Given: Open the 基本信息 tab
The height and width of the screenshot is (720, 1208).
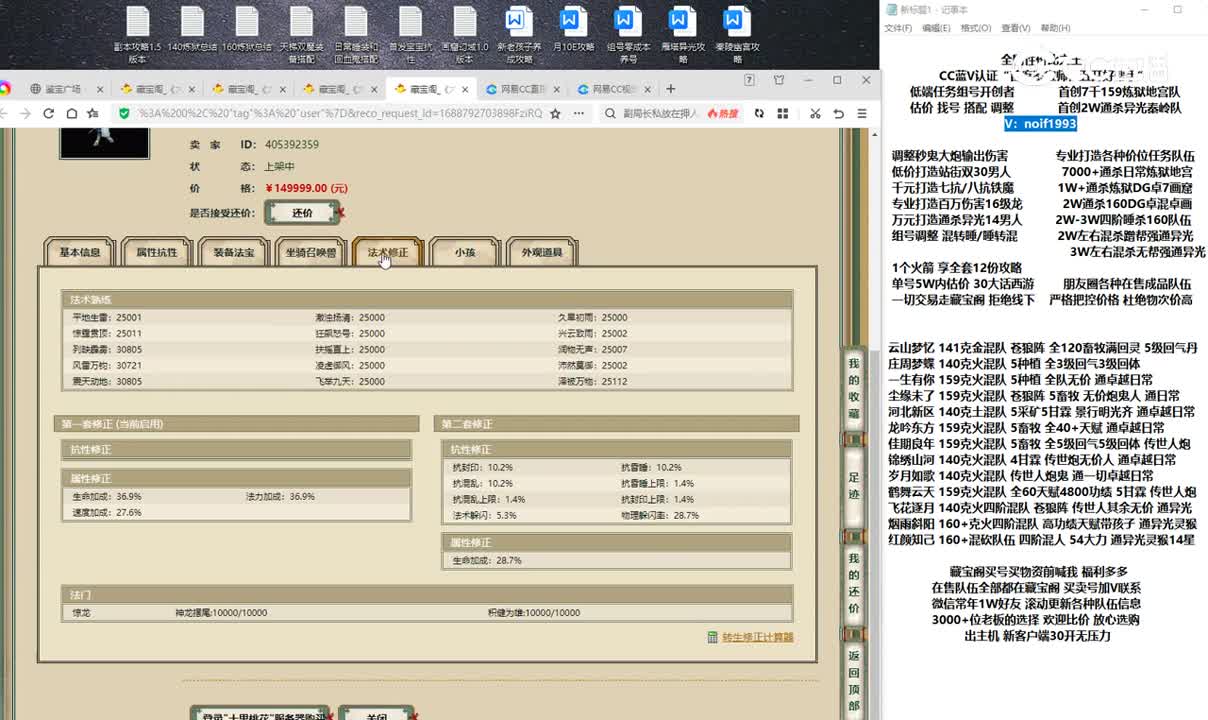Looking at the screenshot, I should coord(80,253).
